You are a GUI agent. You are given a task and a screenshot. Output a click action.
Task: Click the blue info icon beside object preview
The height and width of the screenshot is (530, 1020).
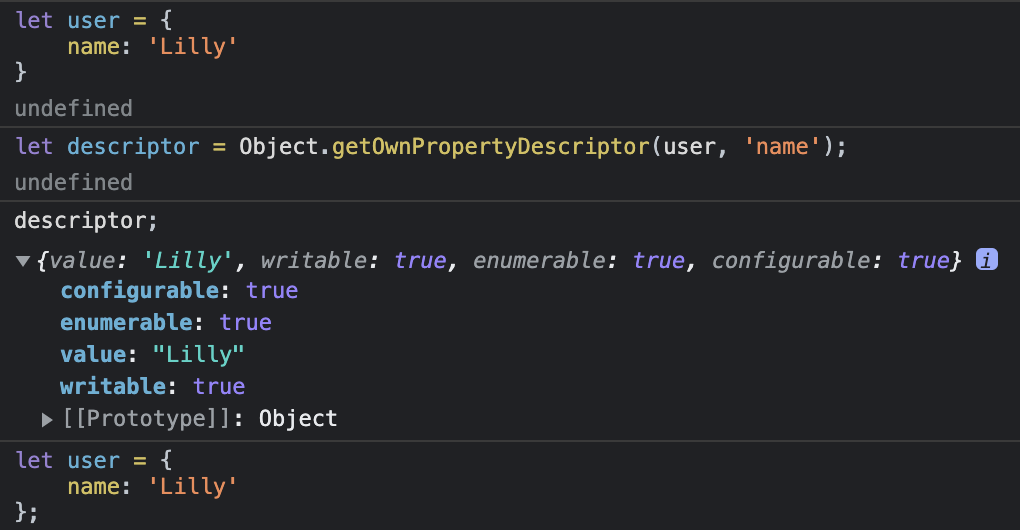coord(987,260)
